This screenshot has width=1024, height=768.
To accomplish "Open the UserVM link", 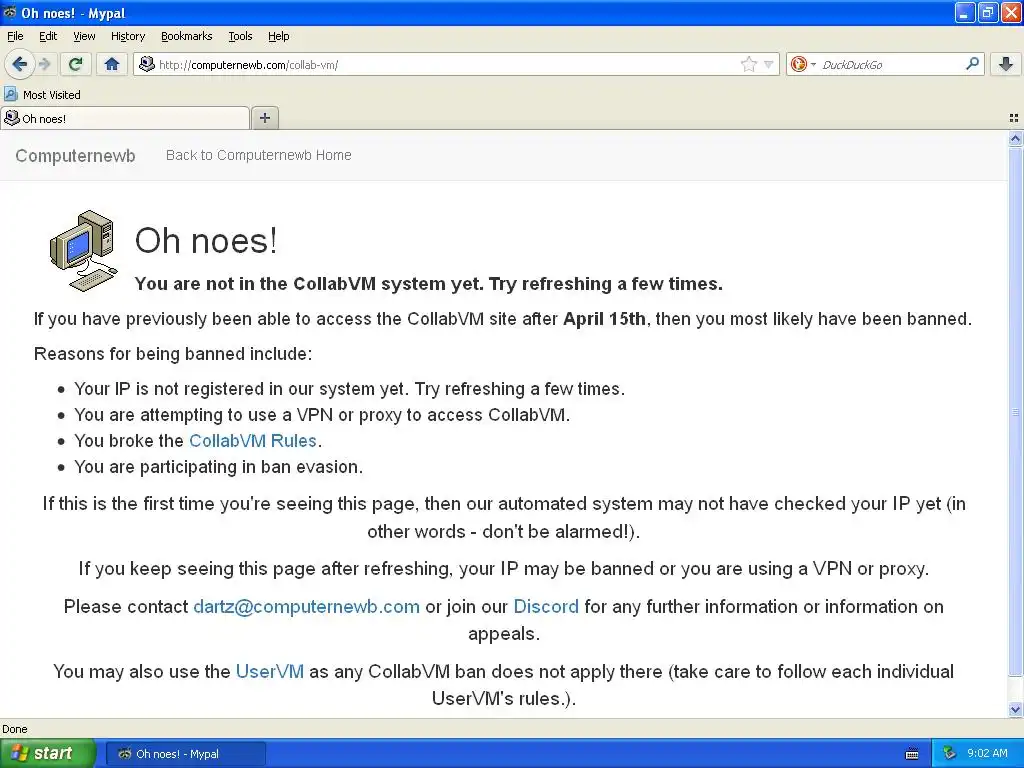I will click(x=270, y=671).
